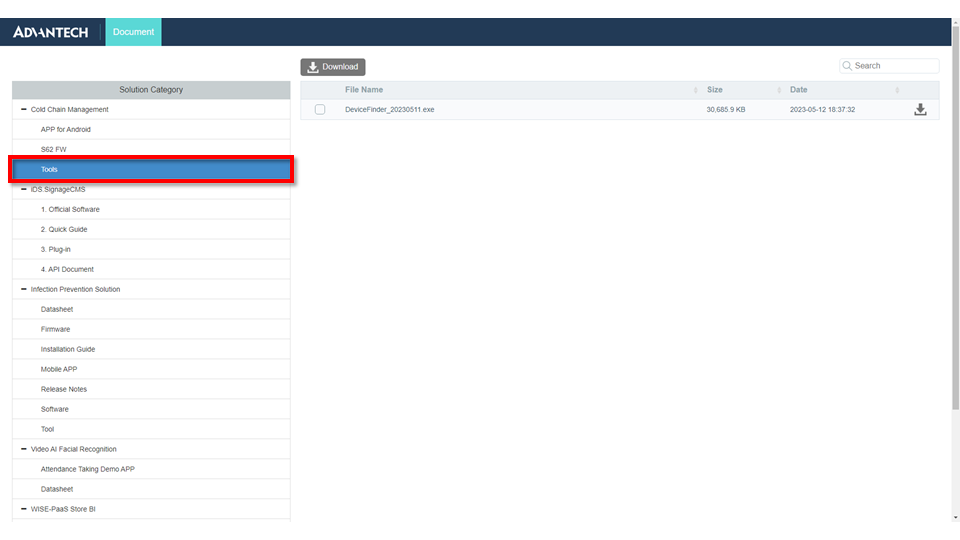Collapse the Cold Chain Management category
This screenshot has width=960, height=540.
(23, 110)
